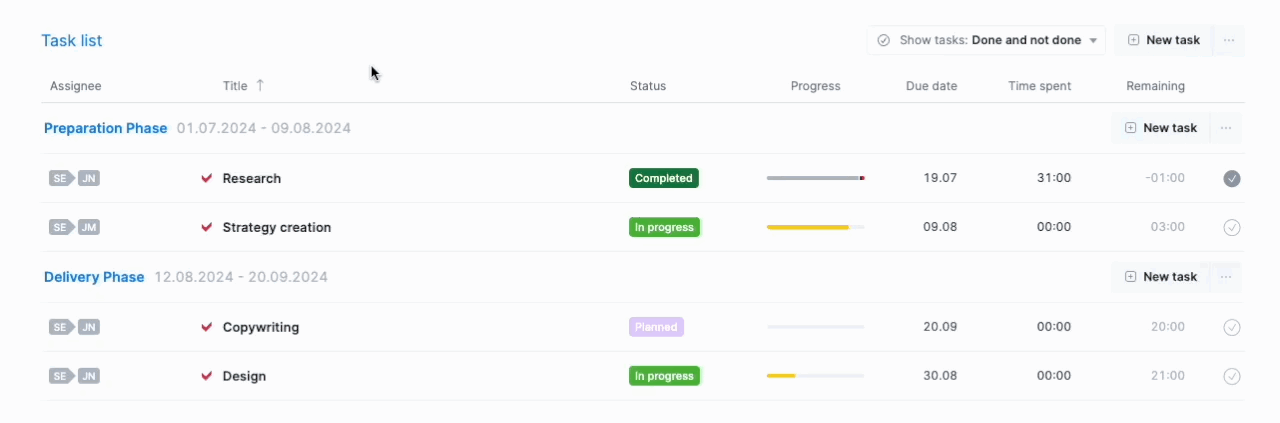Mark Design task as done
Screen dimensions: 1280x423
coord(1232,376)
